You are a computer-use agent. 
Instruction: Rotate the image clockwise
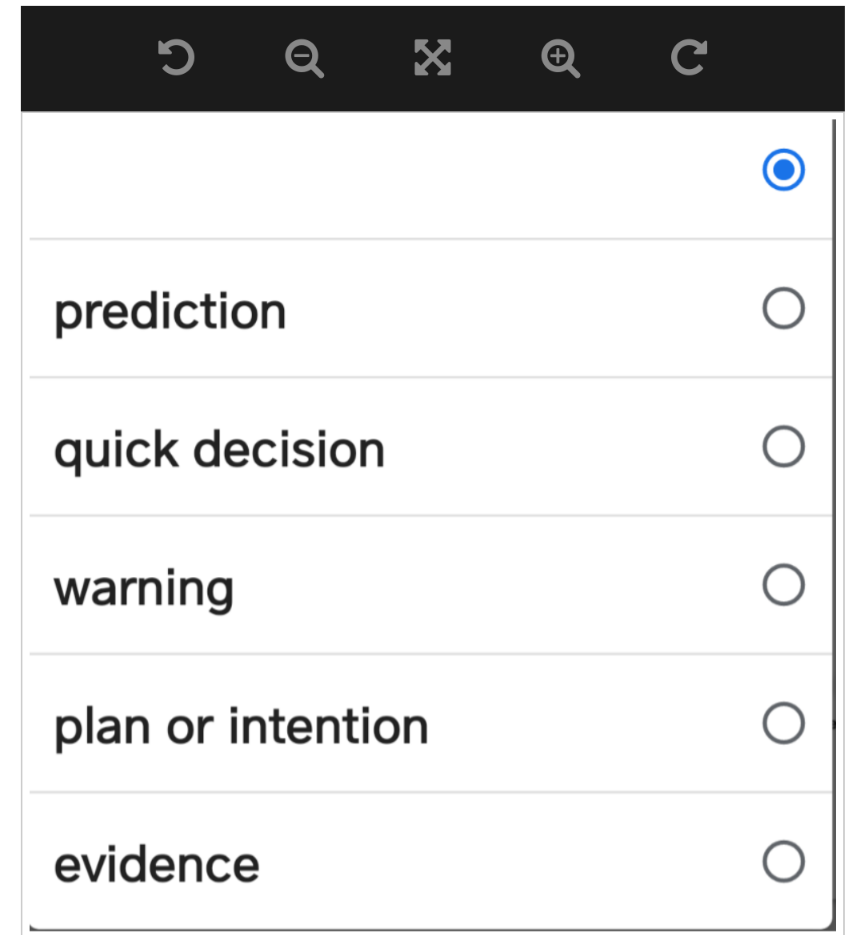point(688,58)
